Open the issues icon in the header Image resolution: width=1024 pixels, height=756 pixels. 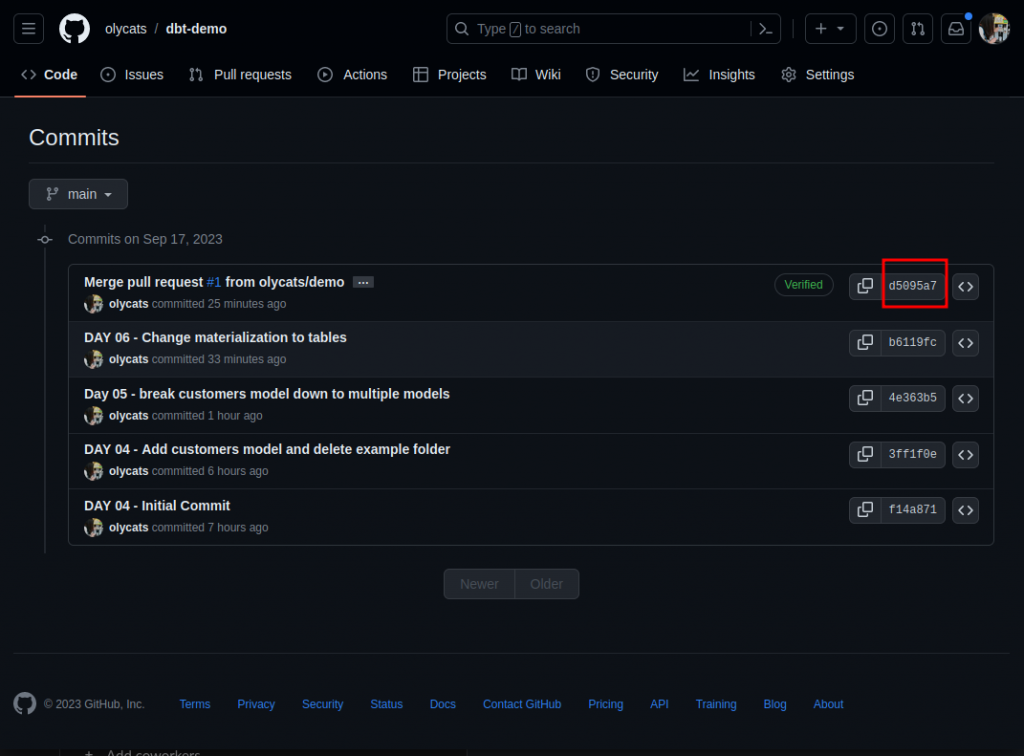pos(879,29)
